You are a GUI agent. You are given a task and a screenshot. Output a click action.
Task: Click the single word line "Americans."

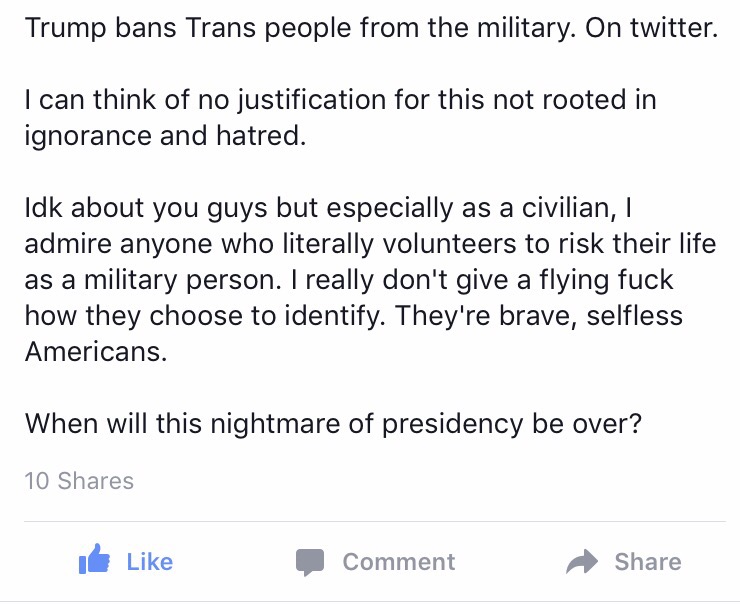point(96,352)
